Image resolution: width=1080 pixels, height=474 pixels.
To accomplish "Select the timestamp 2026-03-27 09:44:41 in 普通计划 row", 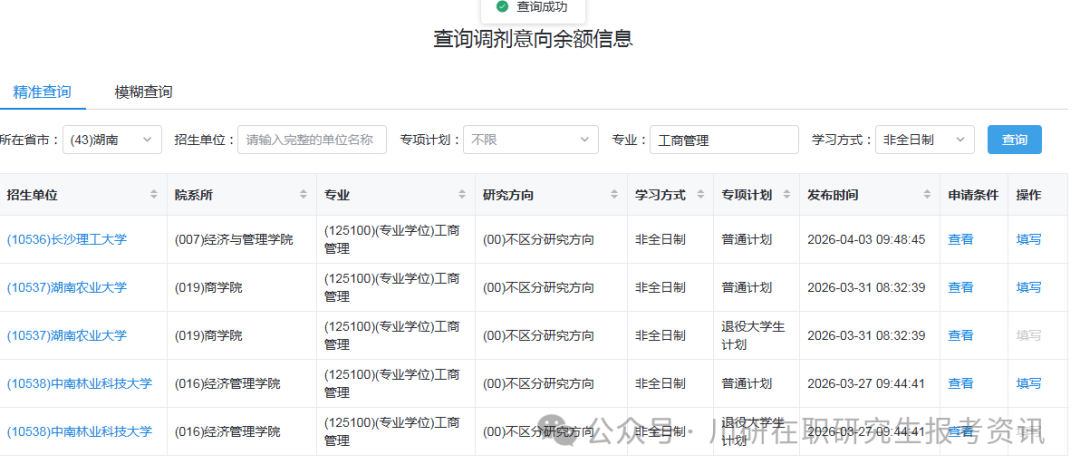I will (x=866, y=384).
